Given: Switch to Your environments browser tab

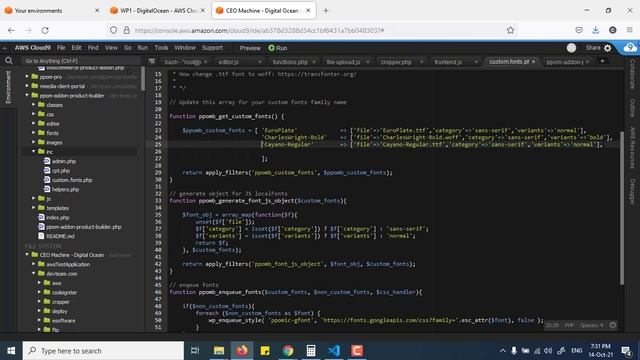Looking at the screenshot, I should click(38, 11).
